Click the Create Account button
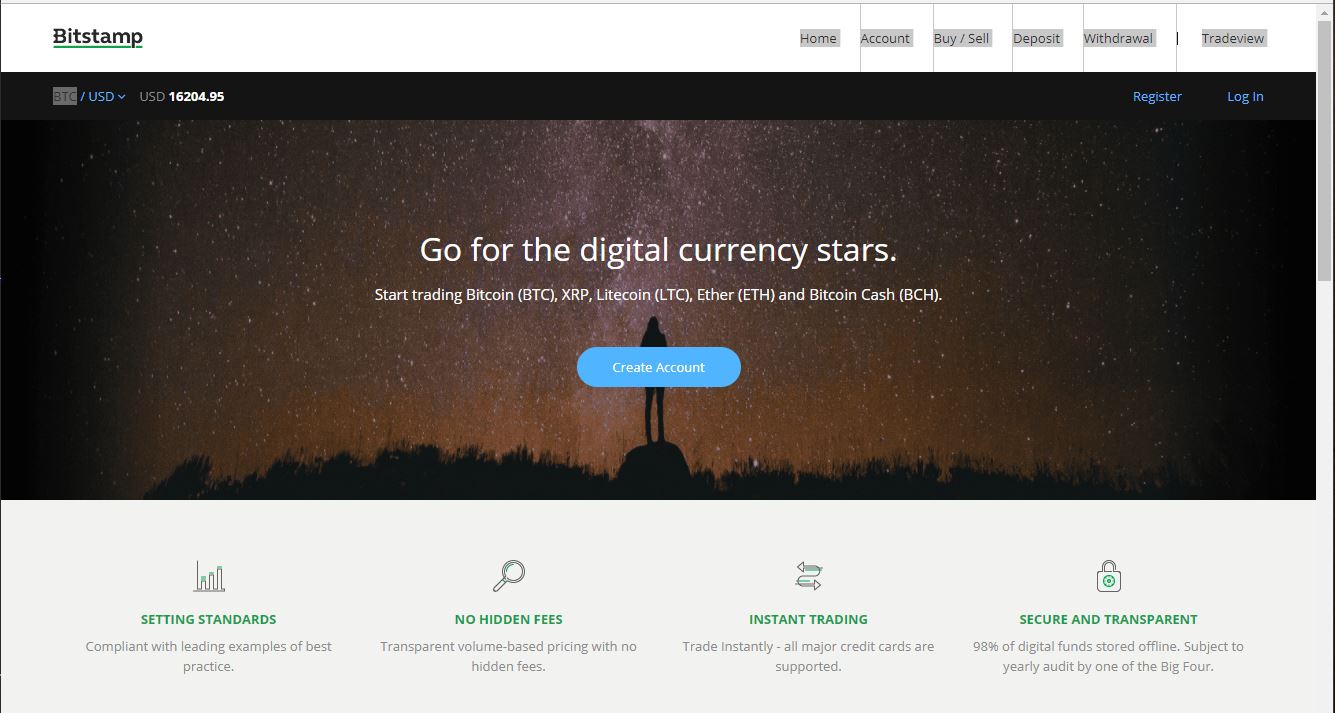This screenshot has height=713, width=1335. [x=659, y=367]
